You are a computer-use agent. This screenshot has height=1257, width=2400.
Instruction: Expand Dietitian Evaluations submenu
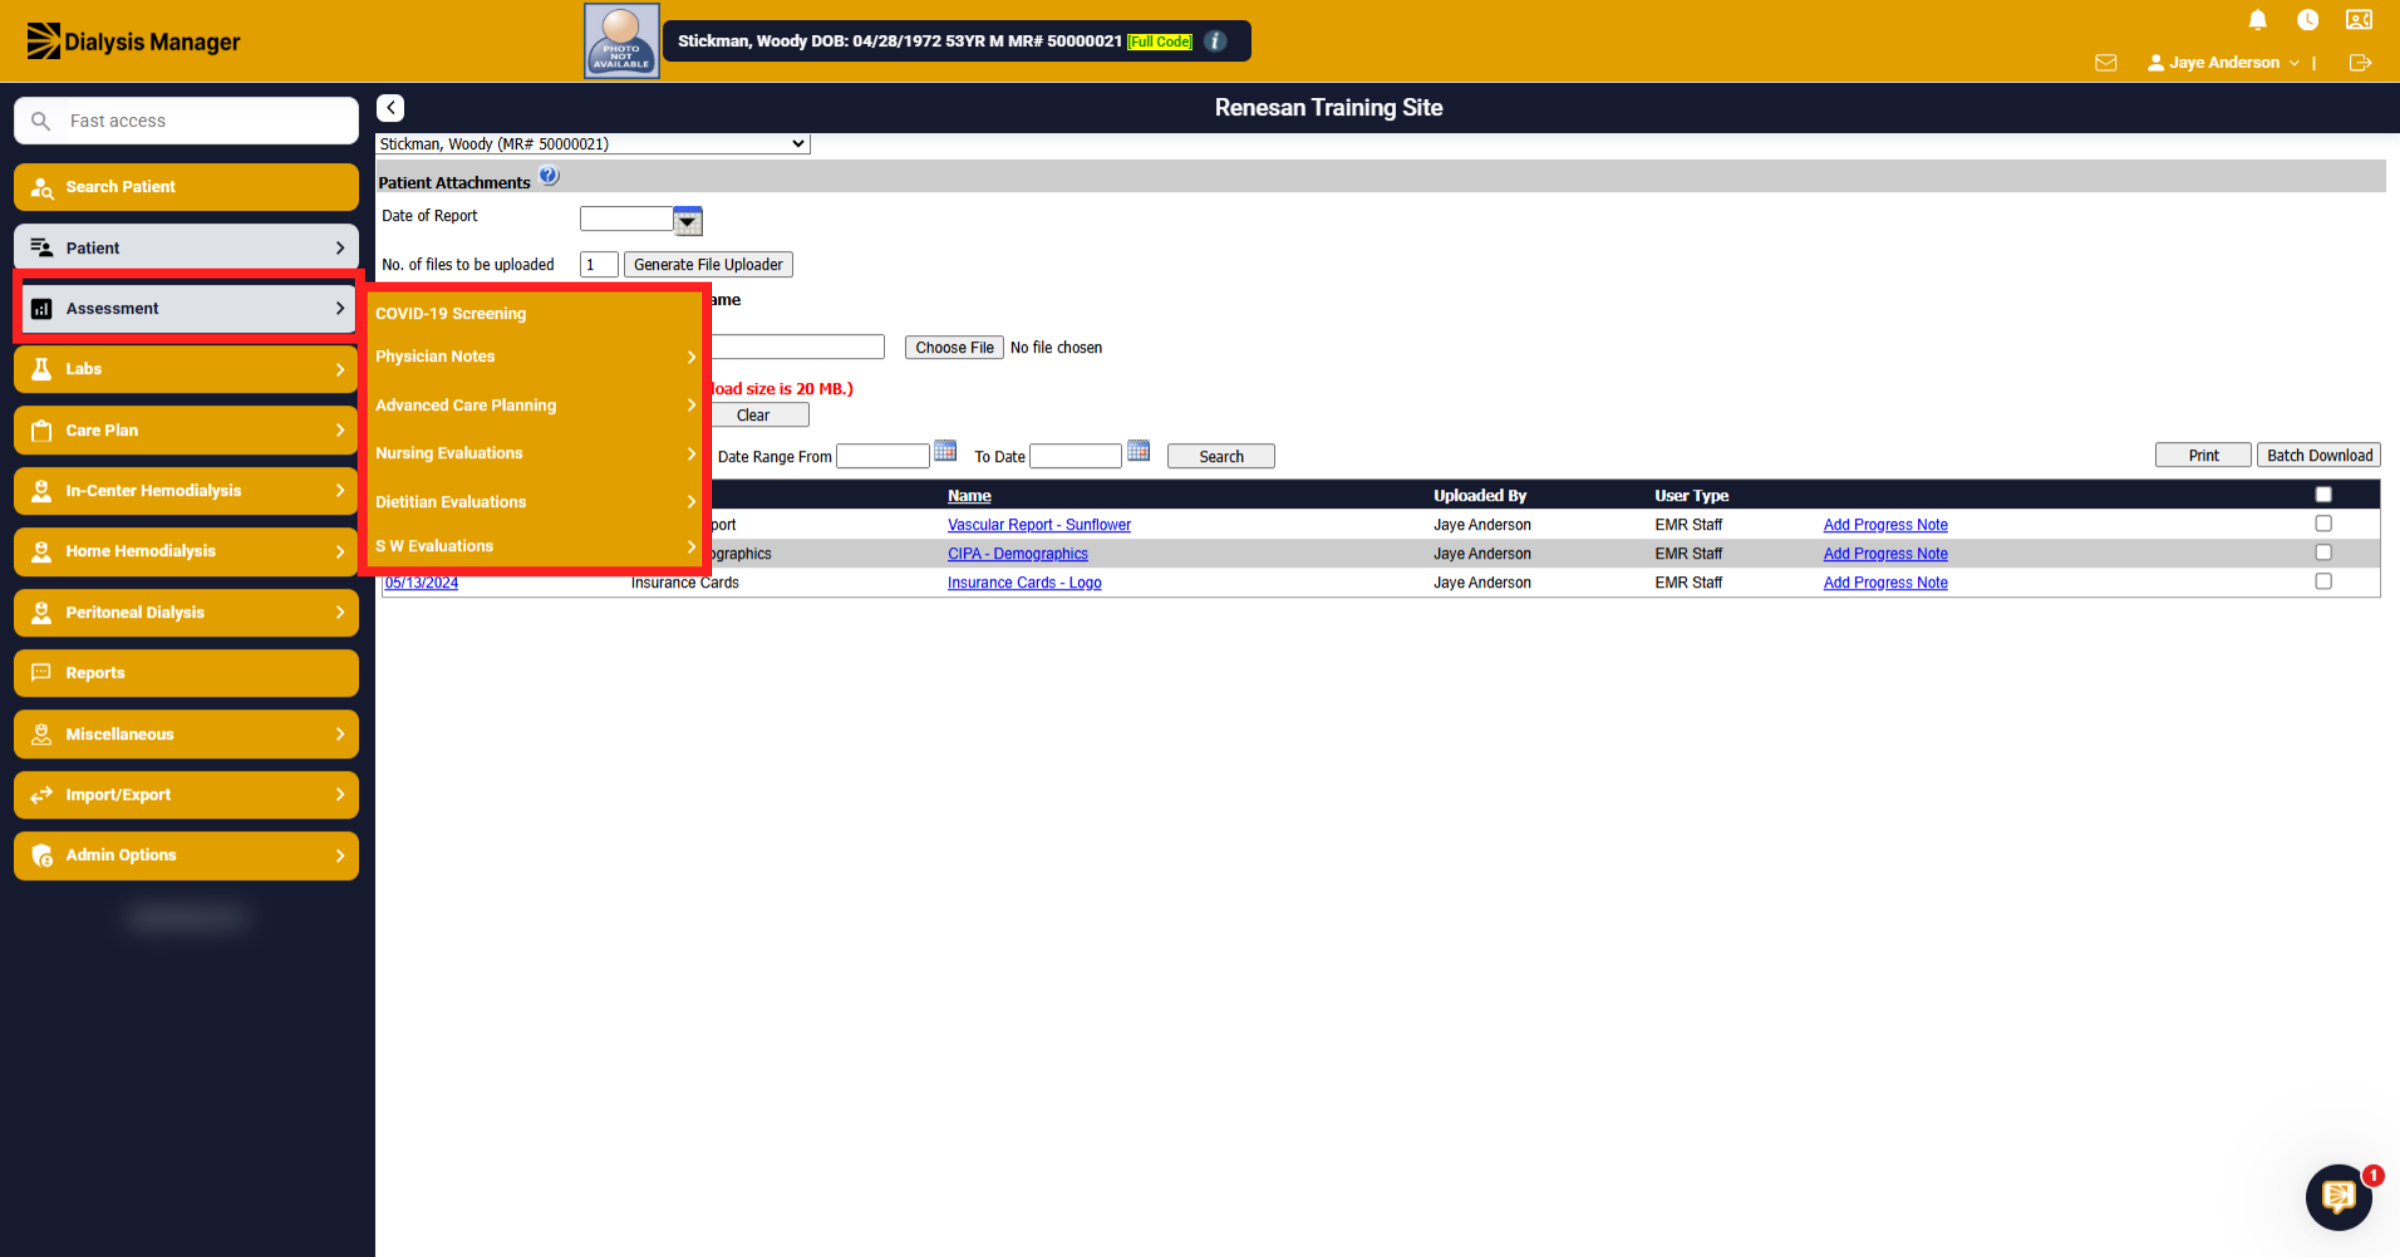click(535, 502)
